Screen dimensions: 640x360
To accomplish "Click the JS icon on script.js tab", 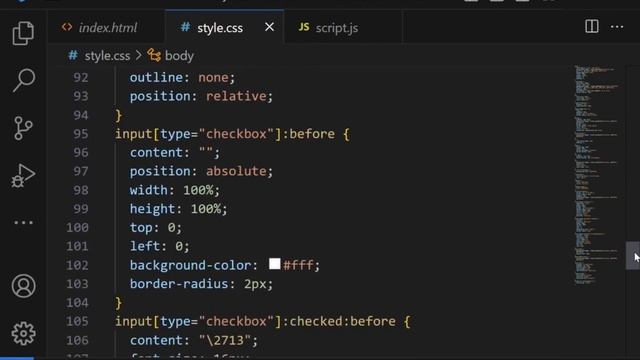I will point(304,27).
